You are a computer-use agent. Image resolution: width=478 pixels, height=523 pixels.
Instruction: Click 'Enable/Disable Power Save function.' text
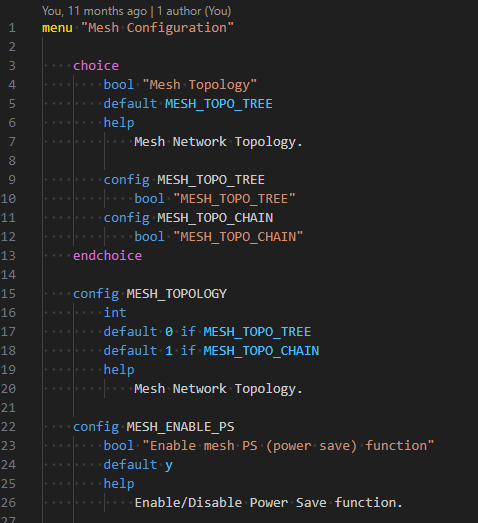point(269,503)
